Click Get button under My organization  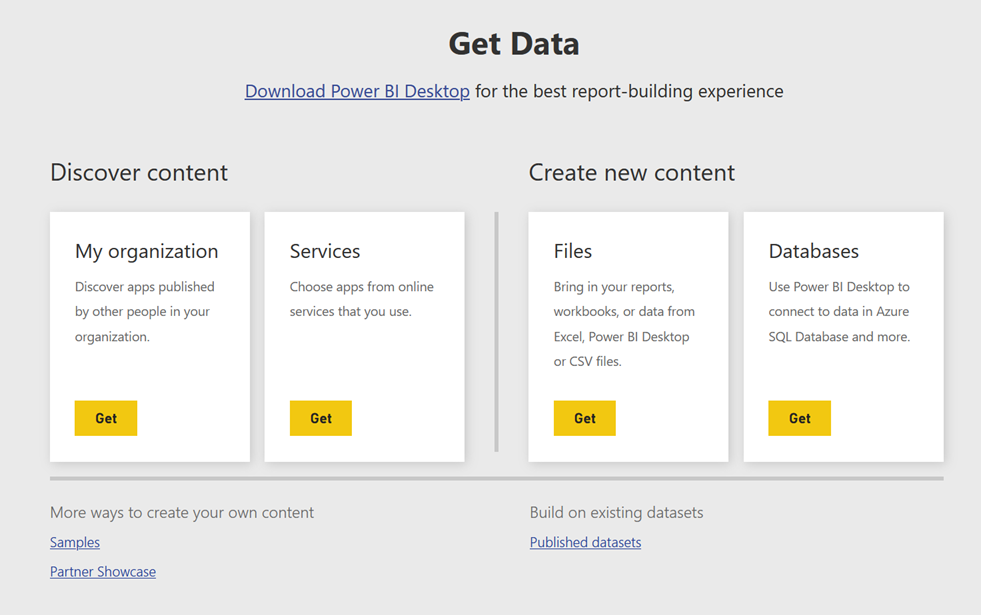106,418
